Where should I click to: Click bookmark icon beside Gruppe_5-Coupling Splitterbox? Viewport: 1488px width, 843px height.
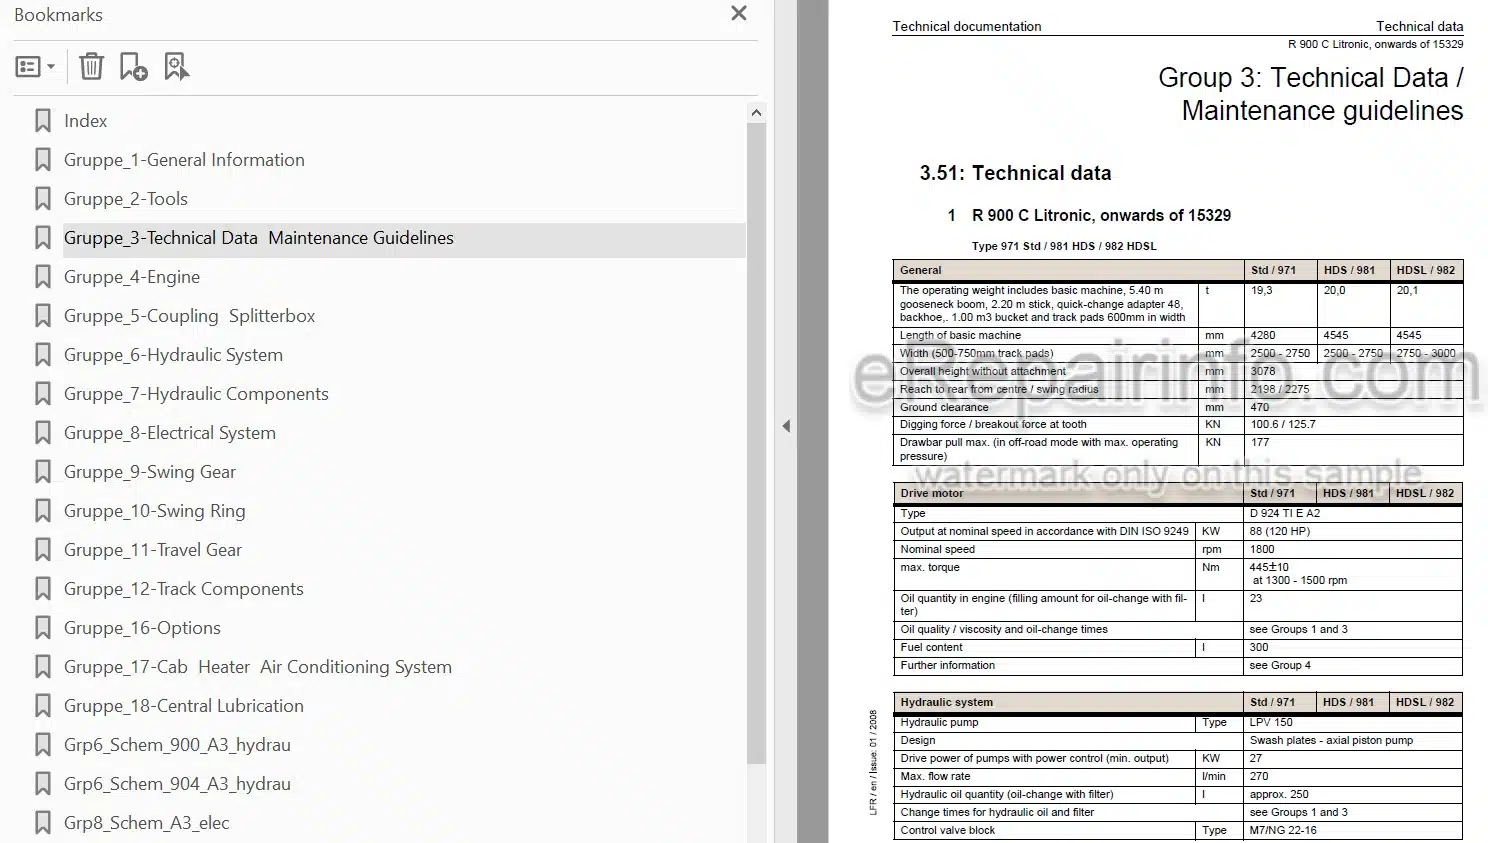tap(42, 316)
